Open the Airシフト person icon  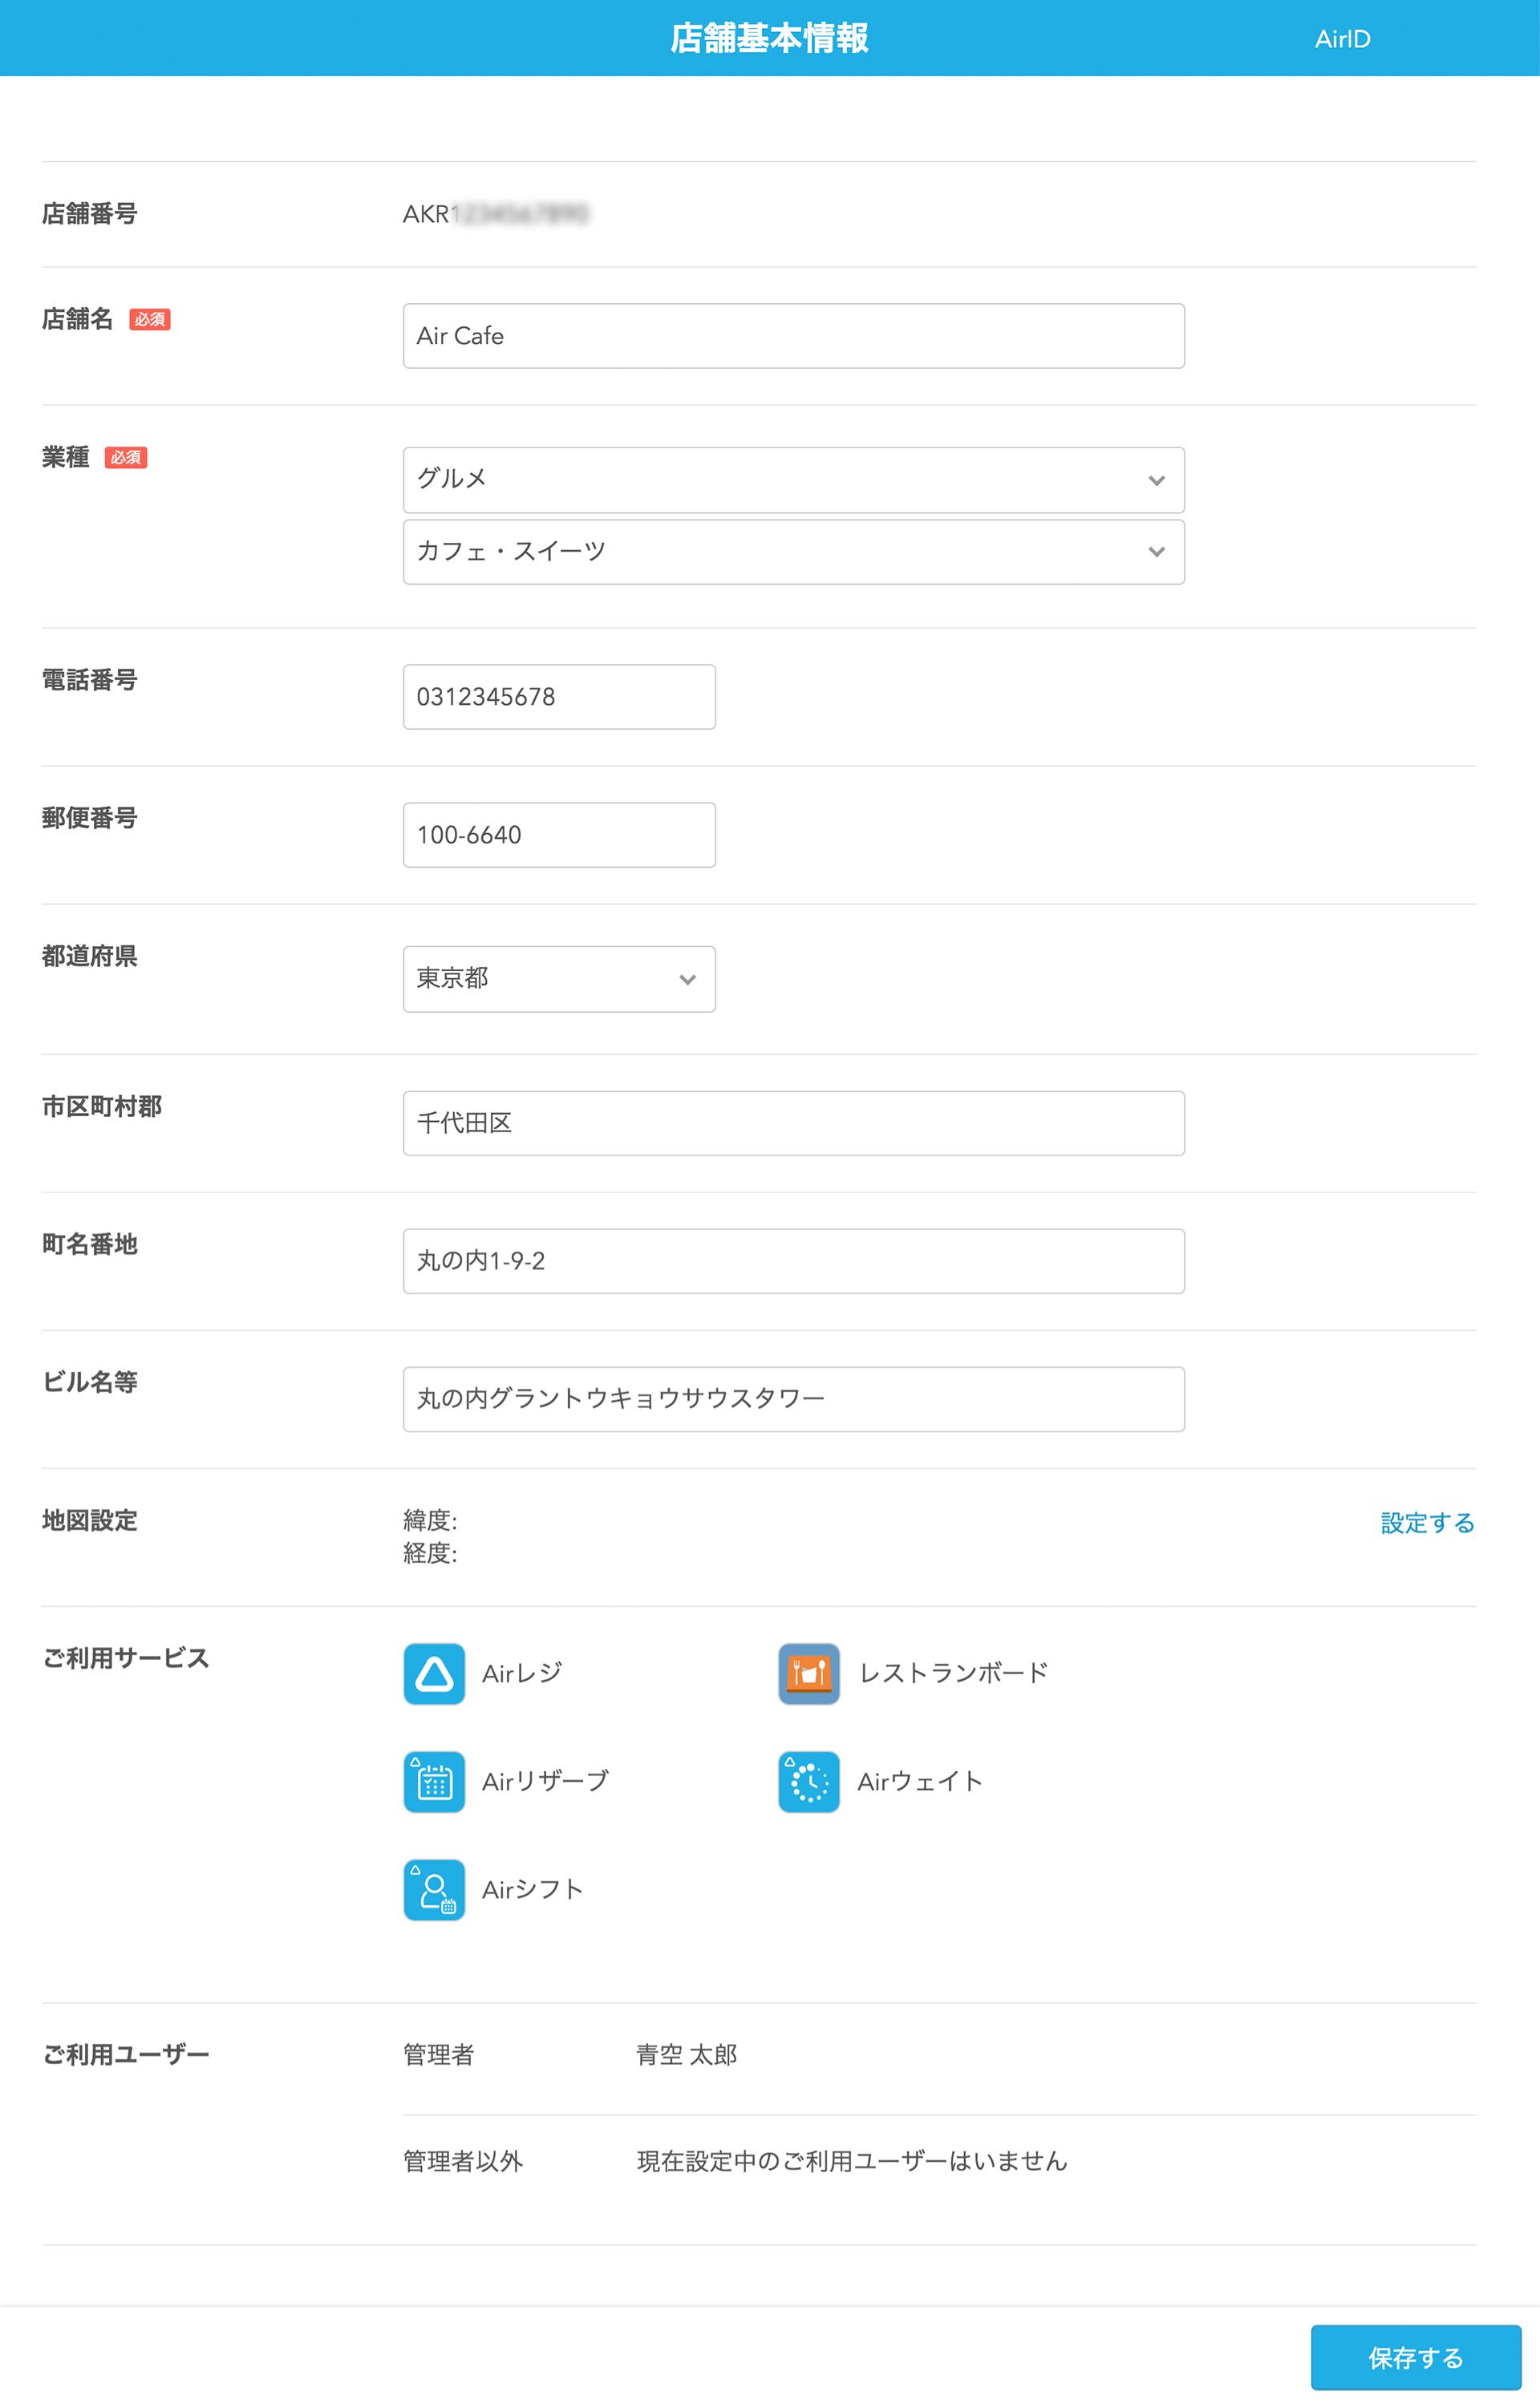(x=434, y=1889)
